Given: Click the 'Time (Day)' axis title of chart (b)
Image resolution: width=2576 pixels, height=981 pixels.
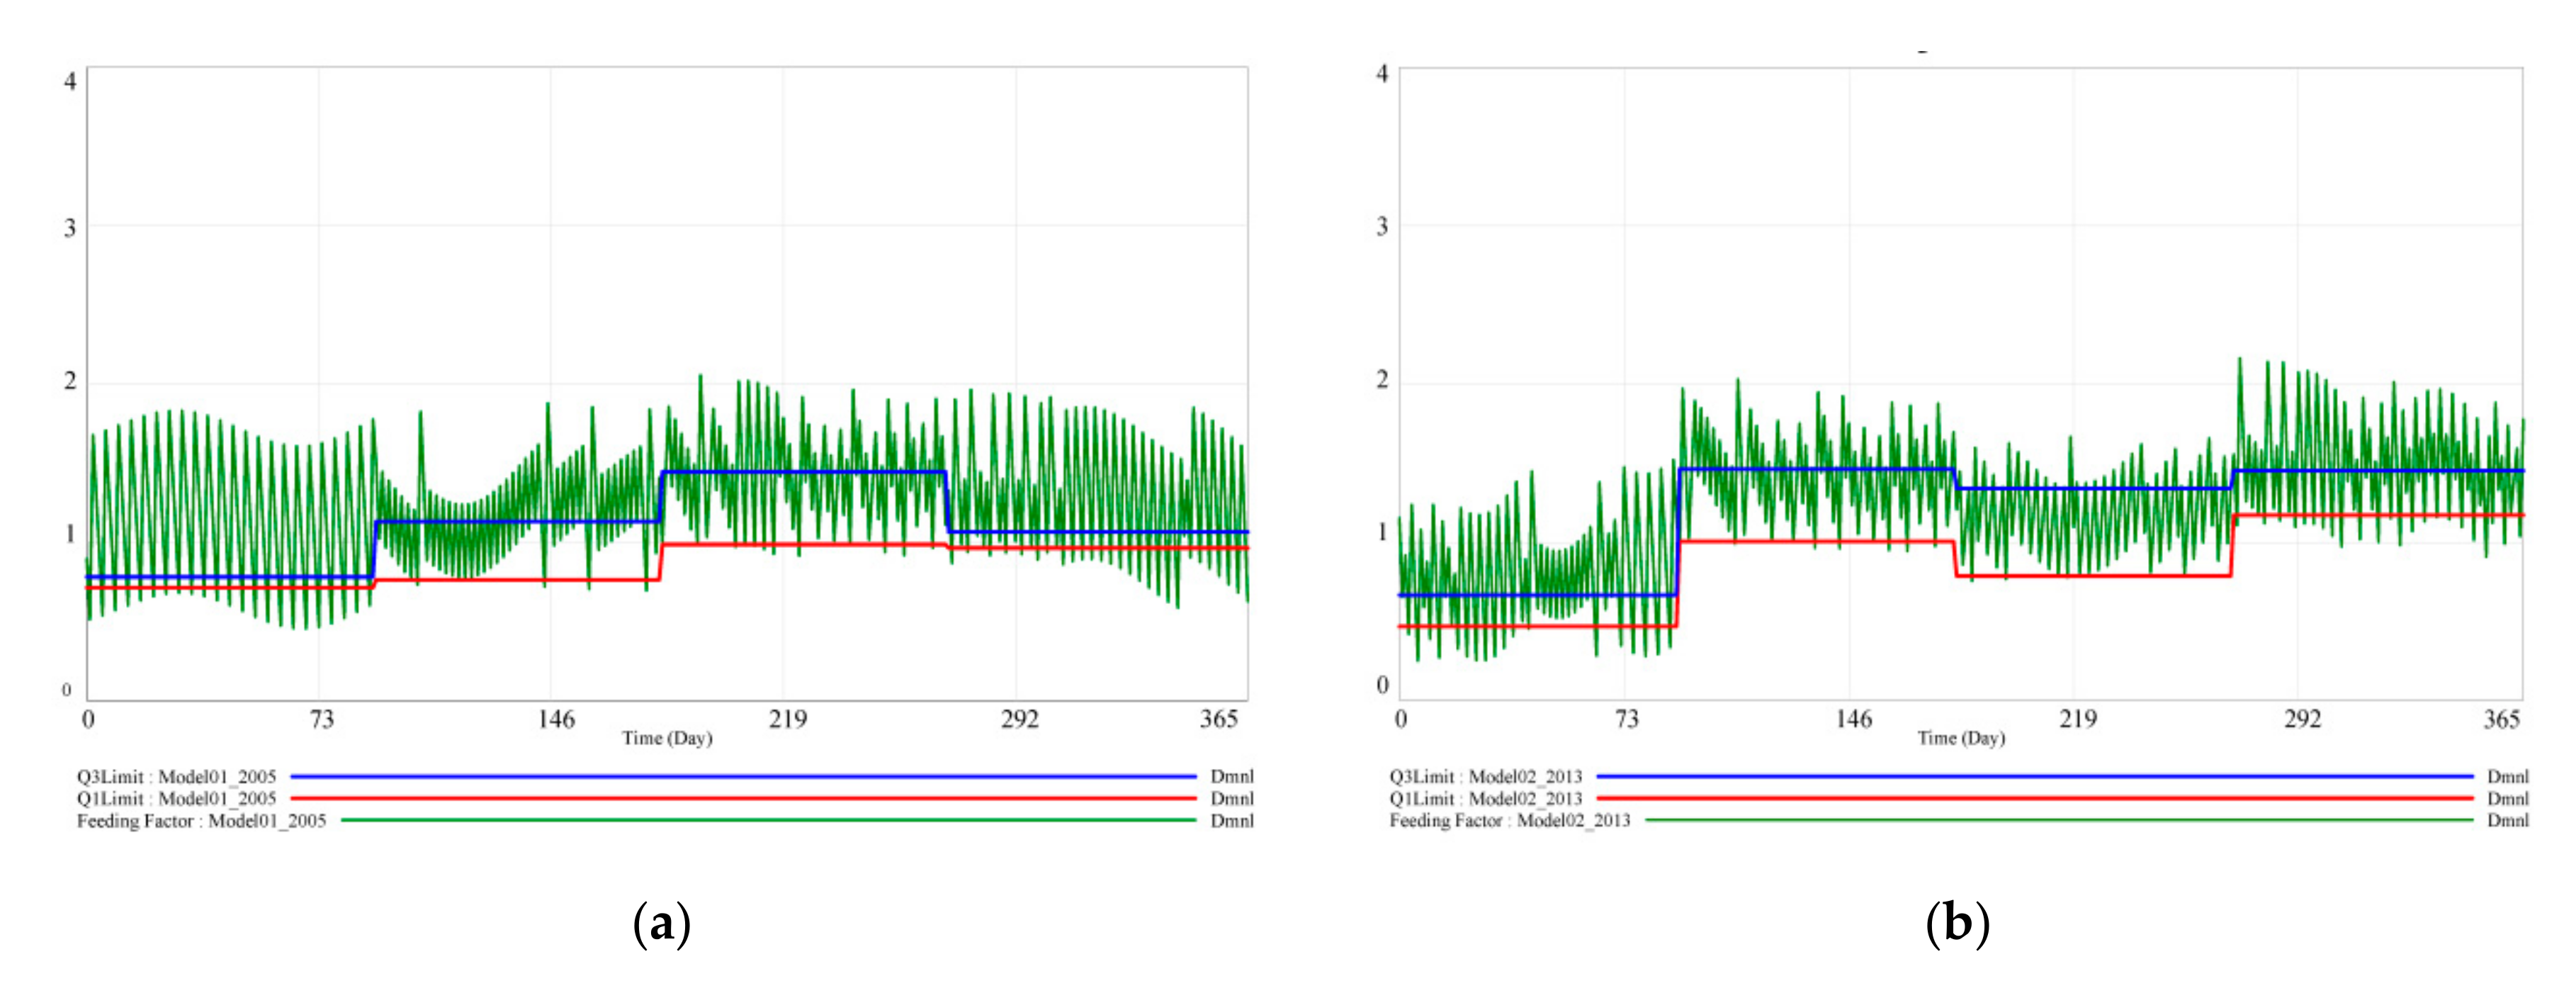Looking at the screenshot, I should coord(1960,738).
